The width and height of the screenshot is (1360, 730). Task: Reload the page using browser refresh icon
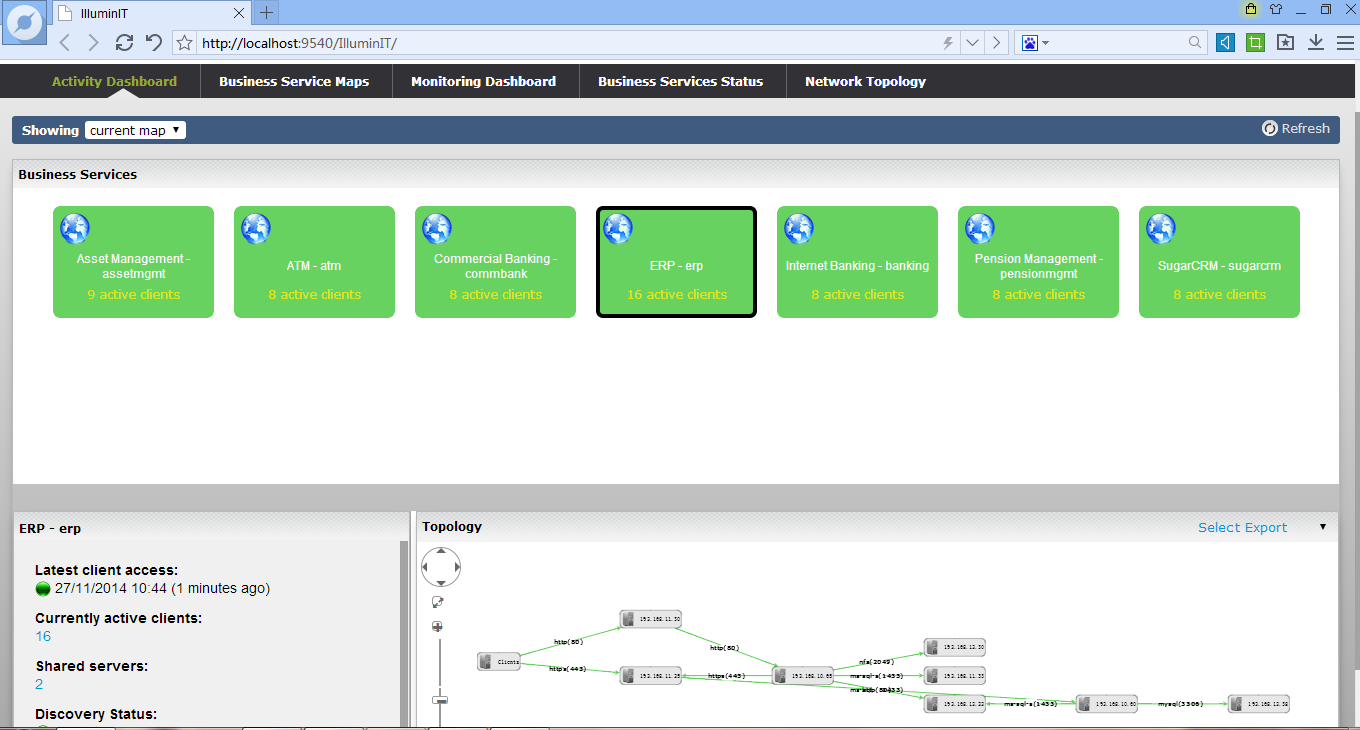point(124,42)
